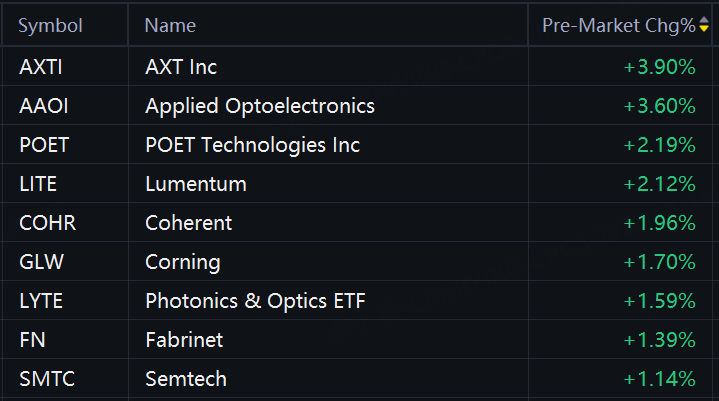Screen dimensions: 719x401
Task: Select the +2.12% value for Lumentum
Action: tap(659, 184)
